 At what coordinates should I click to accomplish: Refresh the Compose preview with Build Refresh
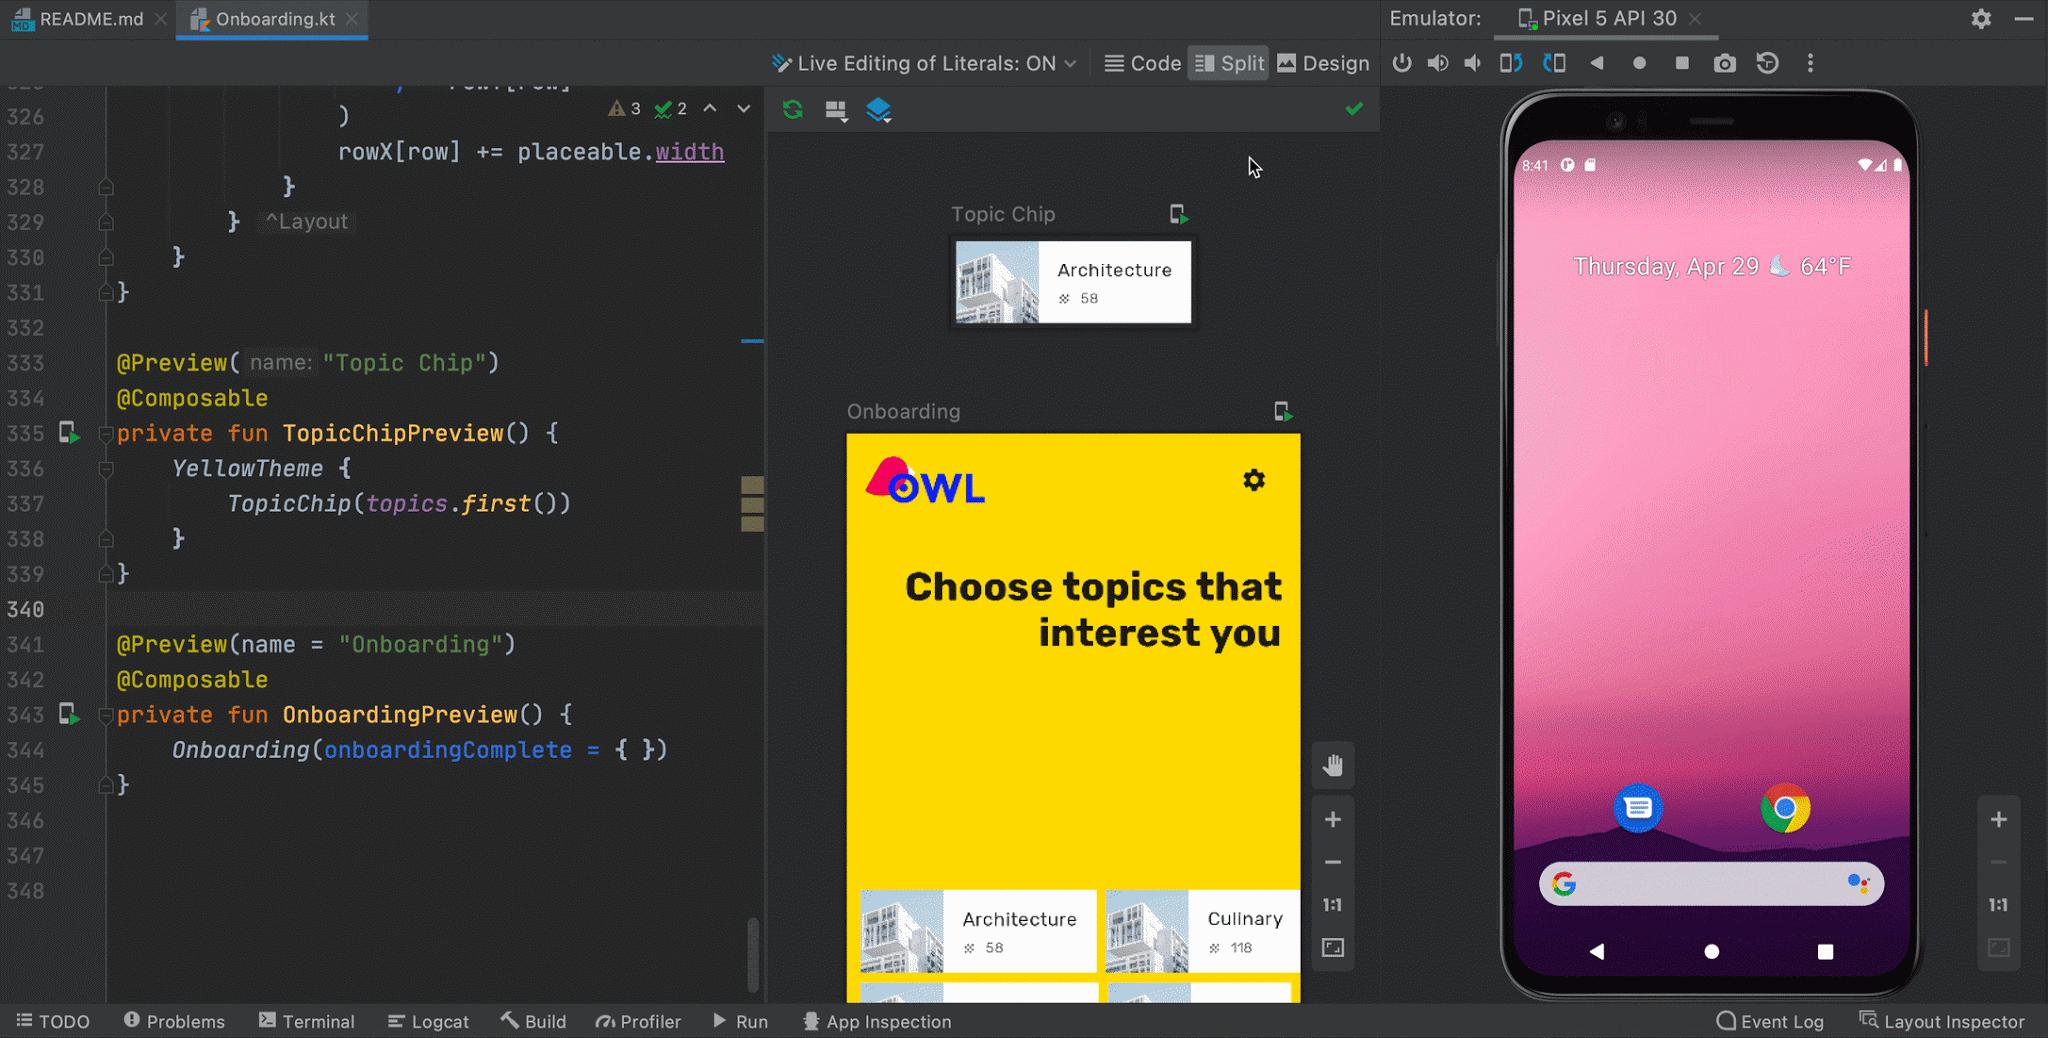tap(791, 110)
